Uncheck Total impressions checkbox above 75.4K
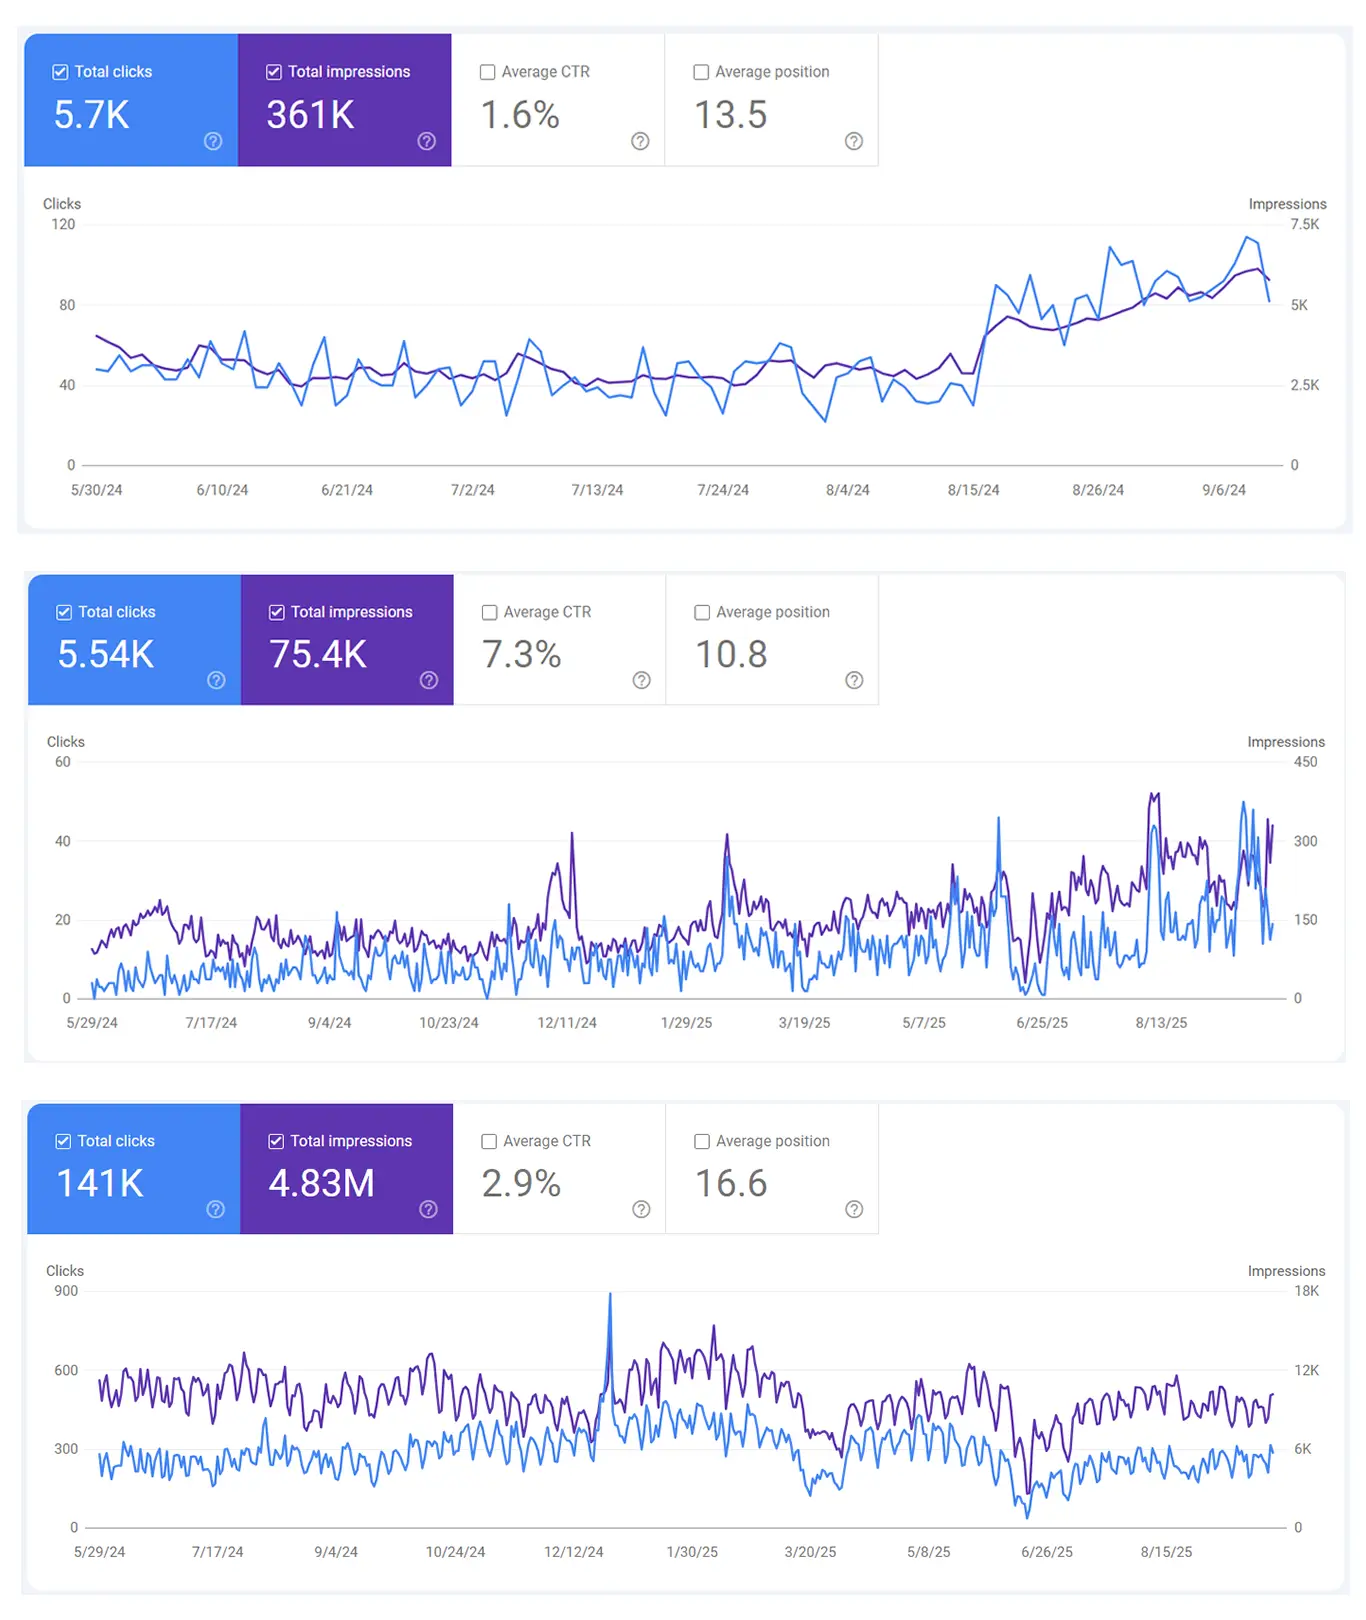The height and width of the screenshot is (1620, 1366). (x=277, y=612)
